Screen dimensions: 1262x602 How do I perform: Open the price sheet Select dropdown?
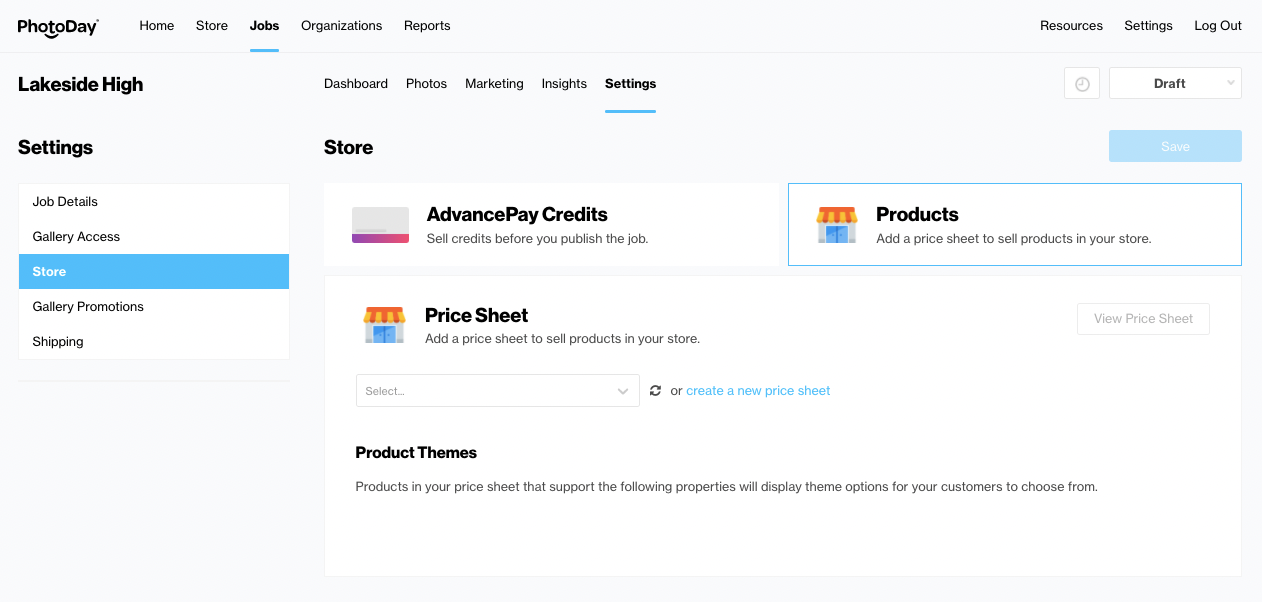coord(486,391)
